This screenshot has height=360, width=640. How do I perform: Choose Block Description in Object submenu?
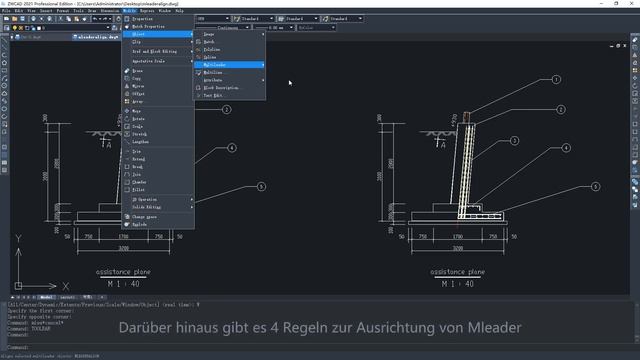[229, 88]
